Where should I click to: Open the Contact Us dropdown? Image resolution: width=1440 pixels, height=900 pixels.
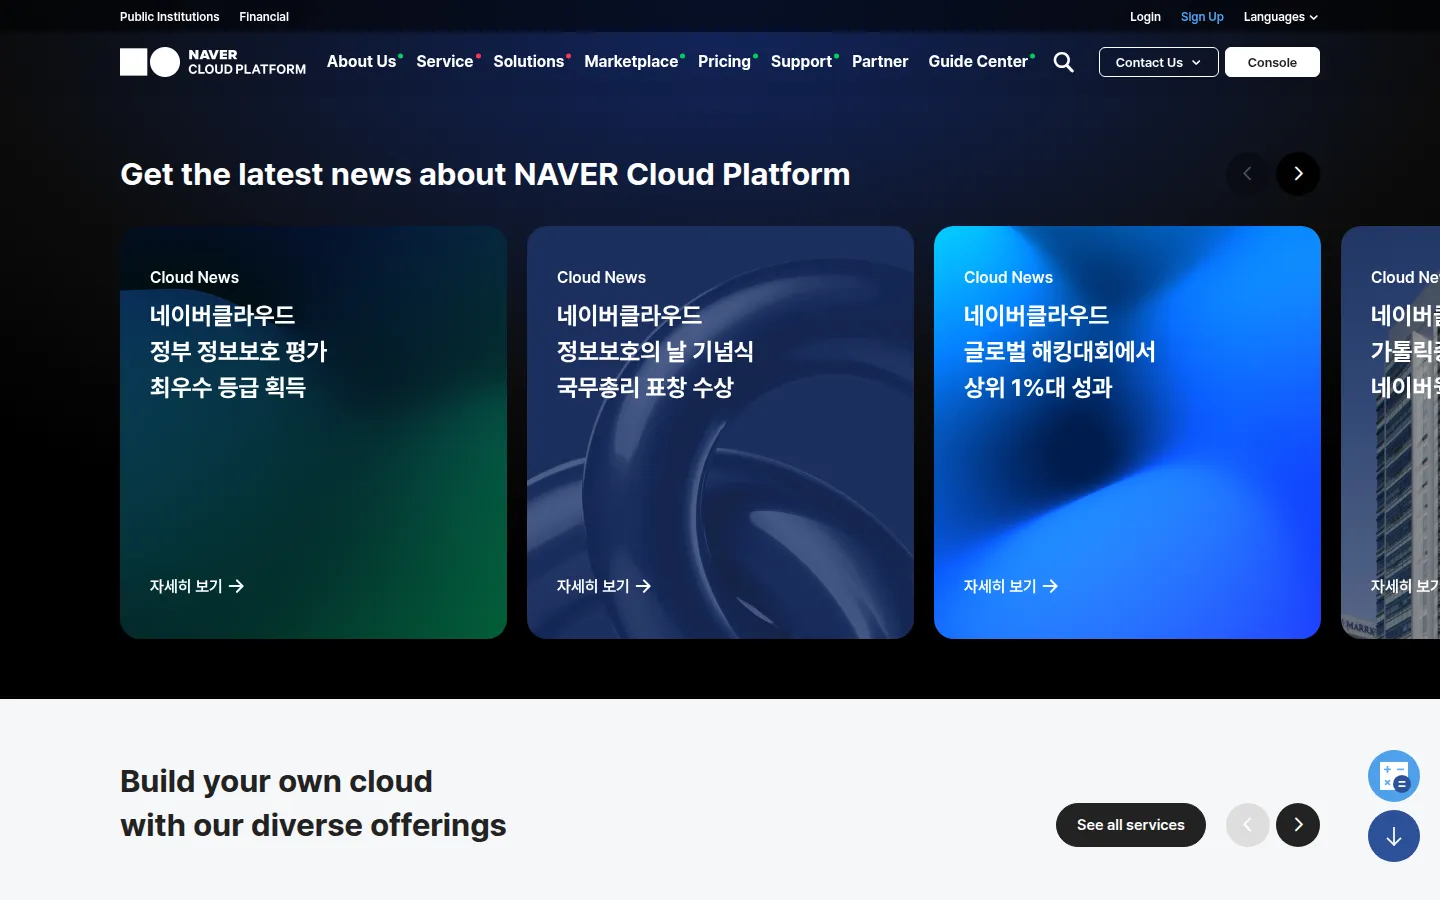click(x=1159, y=62)
